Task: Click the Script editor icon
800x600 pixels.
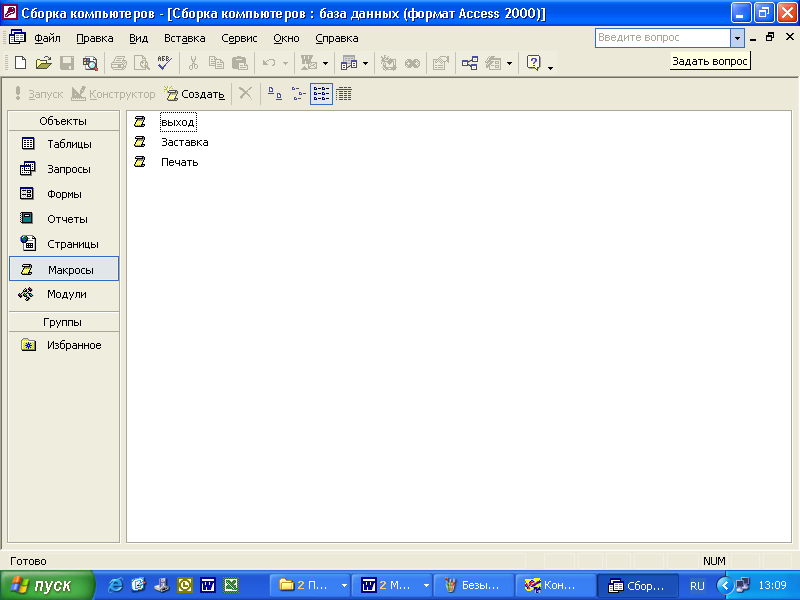Action: tap(412, 63)
